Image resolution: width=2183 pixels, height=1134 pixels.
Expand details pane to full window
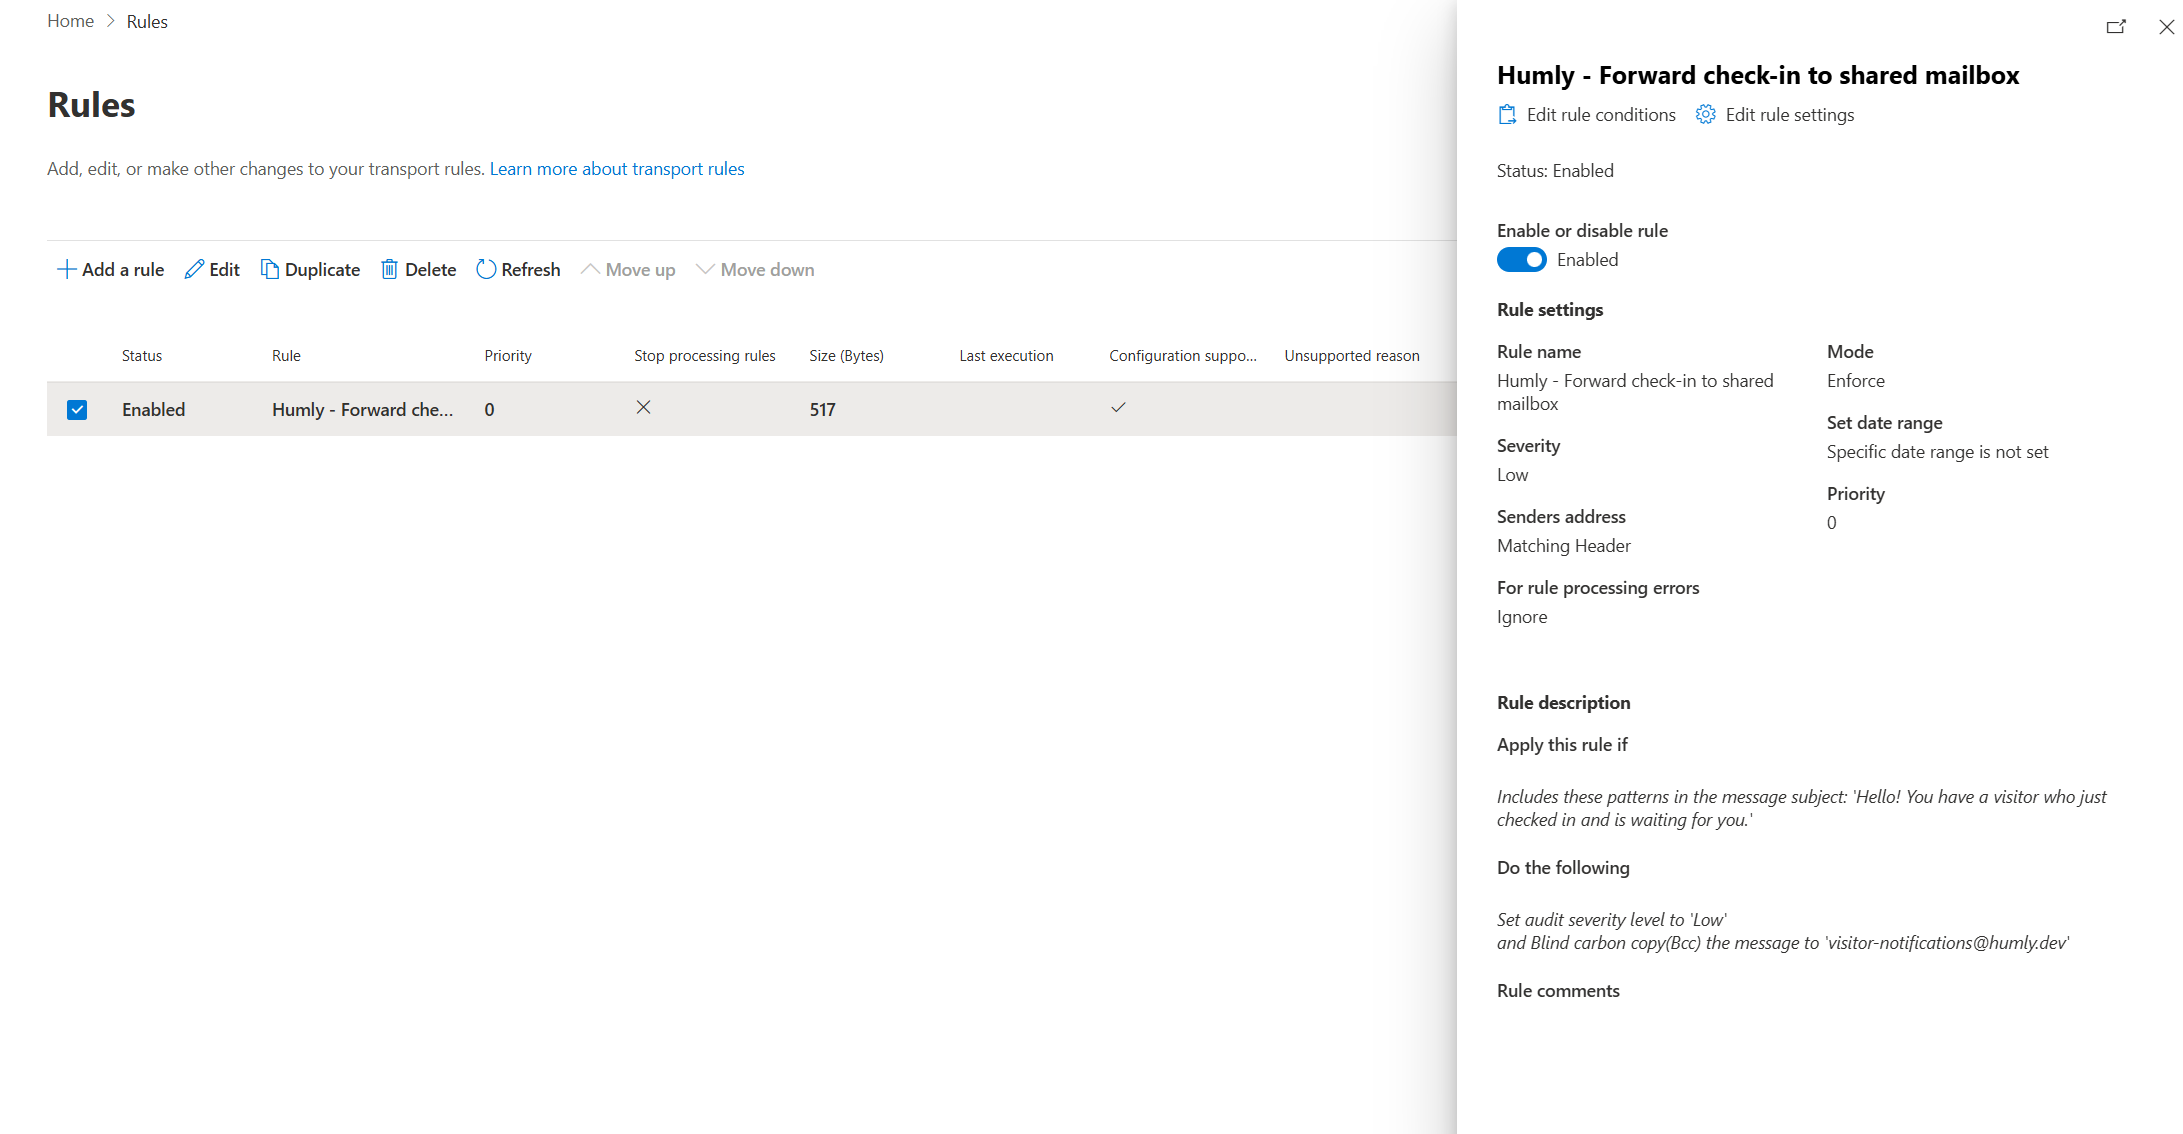pos(2116,27)
